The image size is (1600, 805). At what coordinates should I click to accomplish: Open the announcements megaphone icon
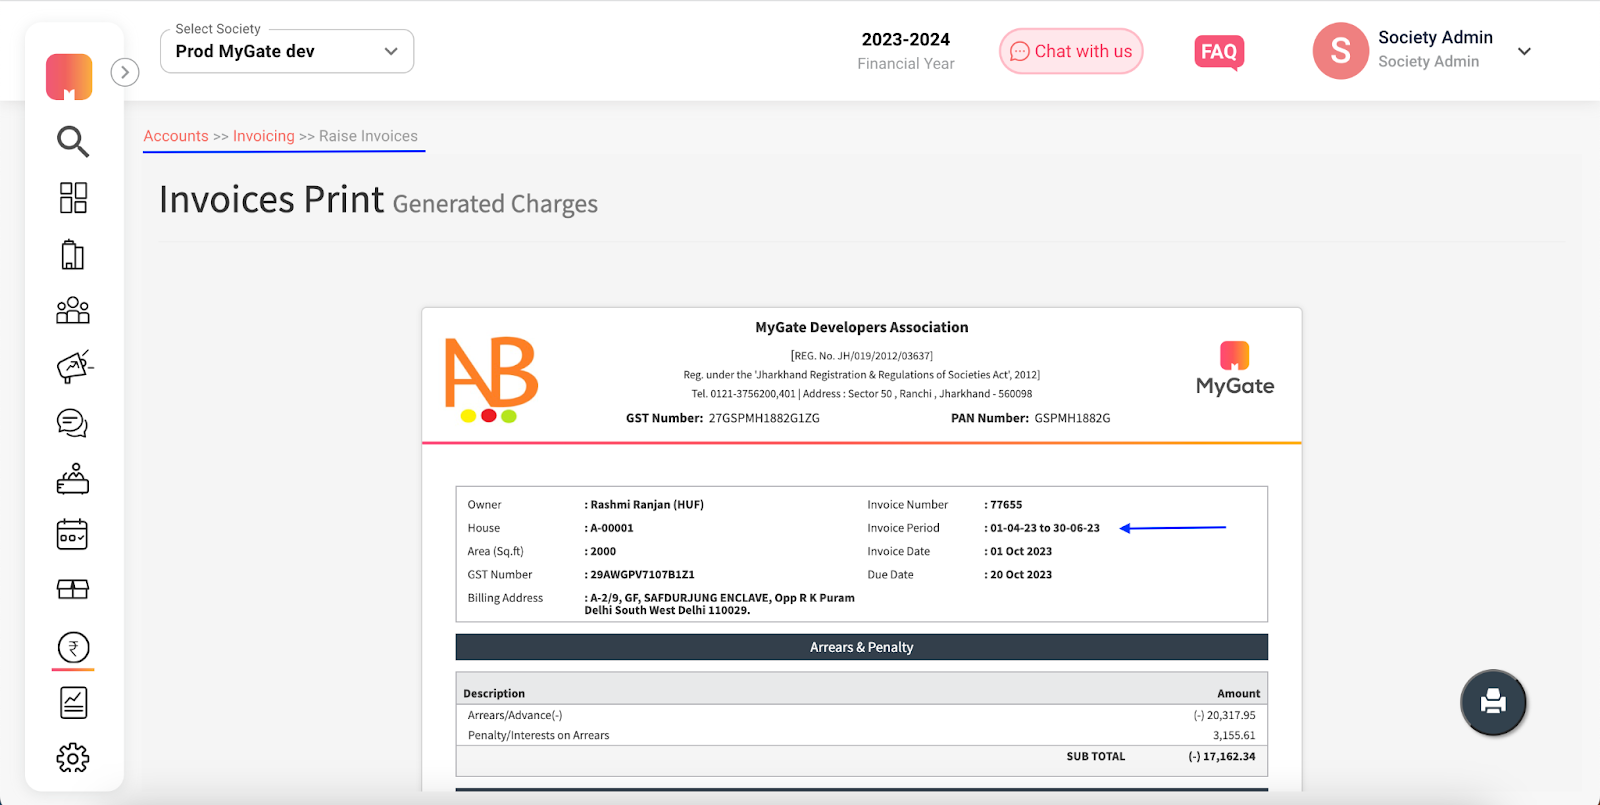coord(74,366)
